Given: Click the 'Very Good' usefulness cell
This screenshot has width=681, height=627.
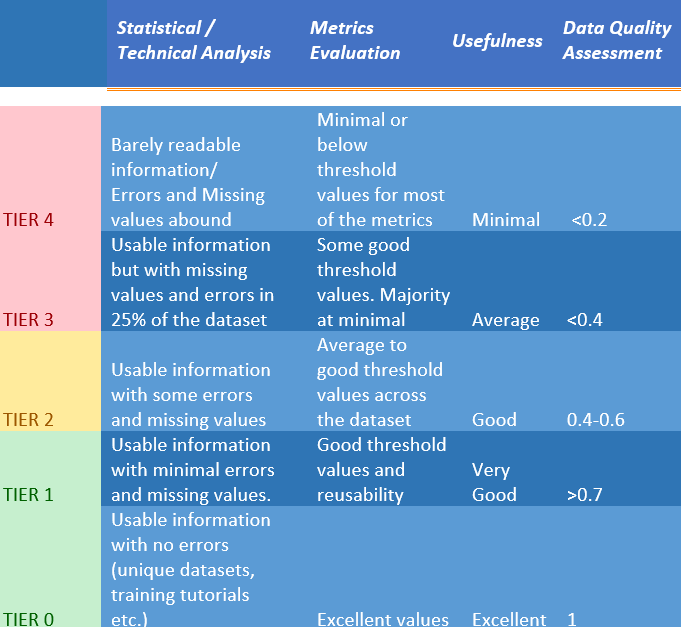Looking at the screenshot, I should coord(494,482).
